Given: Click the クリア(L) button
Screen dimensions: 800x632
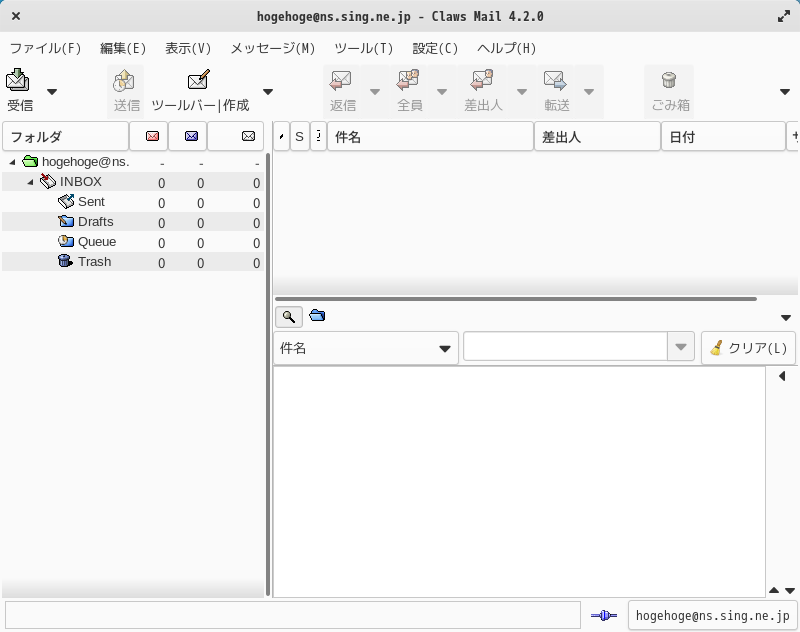Looking at the screenshot, I should [x=748, y=348].
